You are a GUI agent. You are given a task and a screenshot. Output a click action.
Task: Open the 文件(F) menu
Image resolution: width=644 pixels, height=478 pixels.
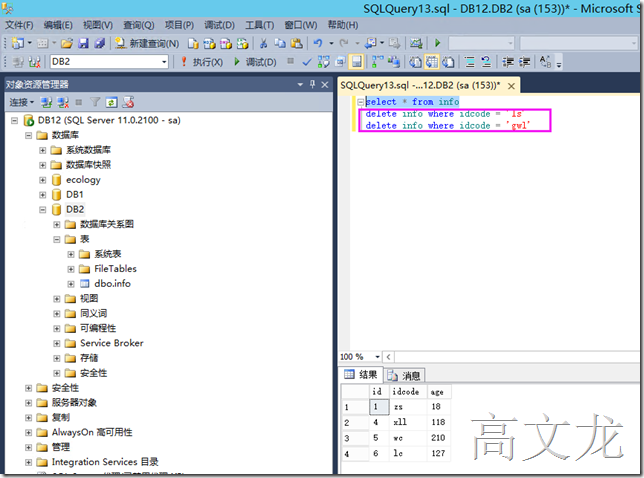(x=19, y=25)
